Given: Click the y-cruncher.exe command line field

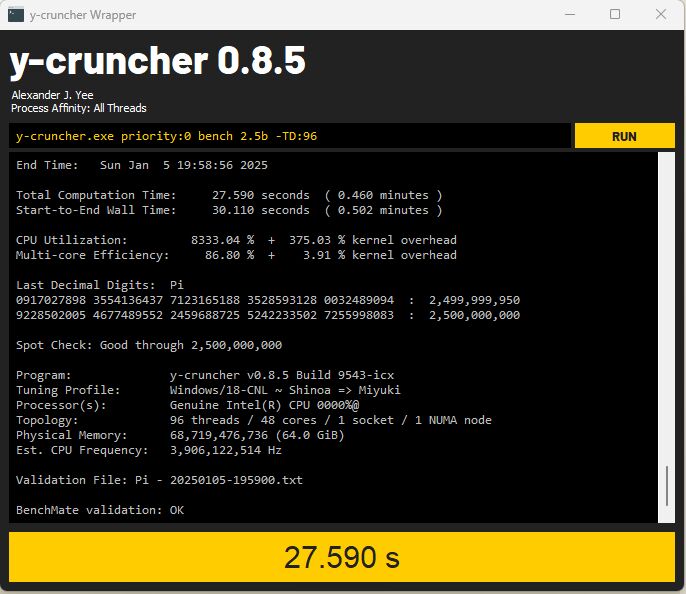Looking at the screenshot, I should pyautogui.click(x=290, y=136).
